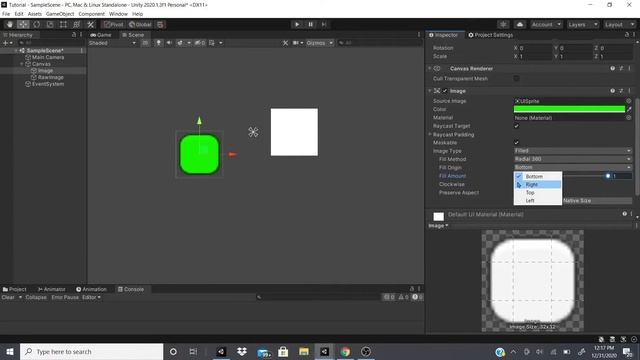Switch to the Project Settings tab
Screen dimensions: 640x360
point(491,35)
